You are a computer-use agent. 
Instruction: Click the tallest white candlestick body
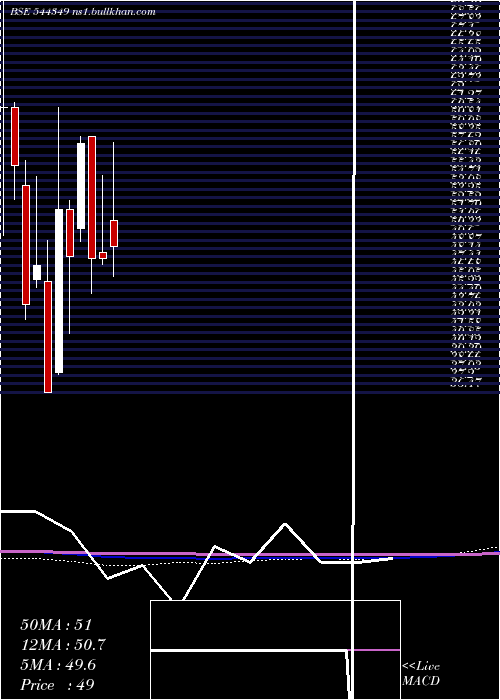(x=59, y=291)
